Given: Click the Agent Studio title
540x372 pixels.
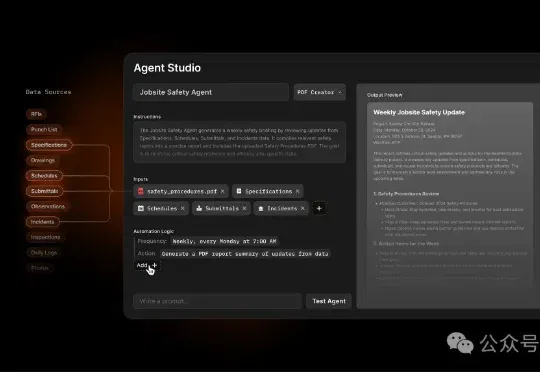Looking at the screenshot, I should click(167, 68).
